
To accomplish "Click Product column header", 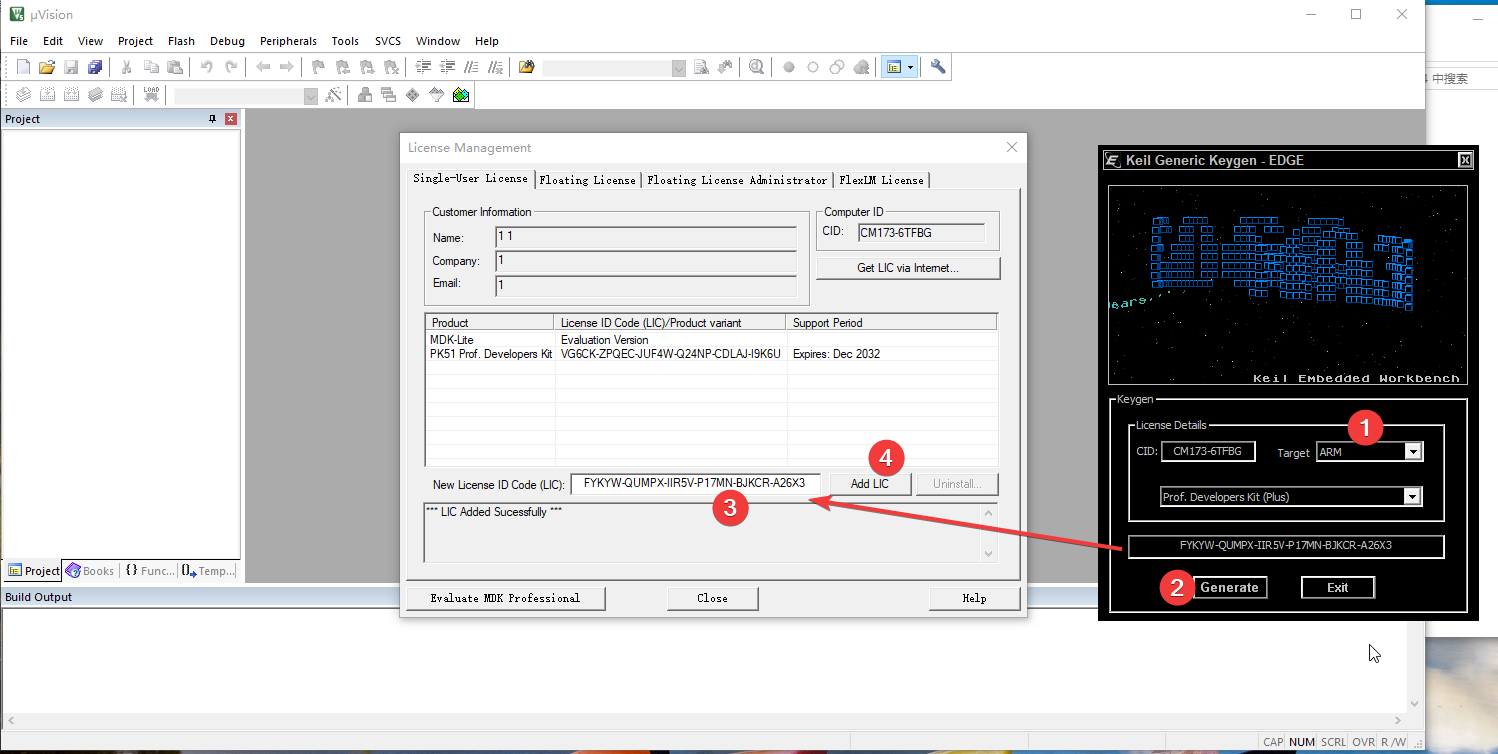I will coord(490,323).
